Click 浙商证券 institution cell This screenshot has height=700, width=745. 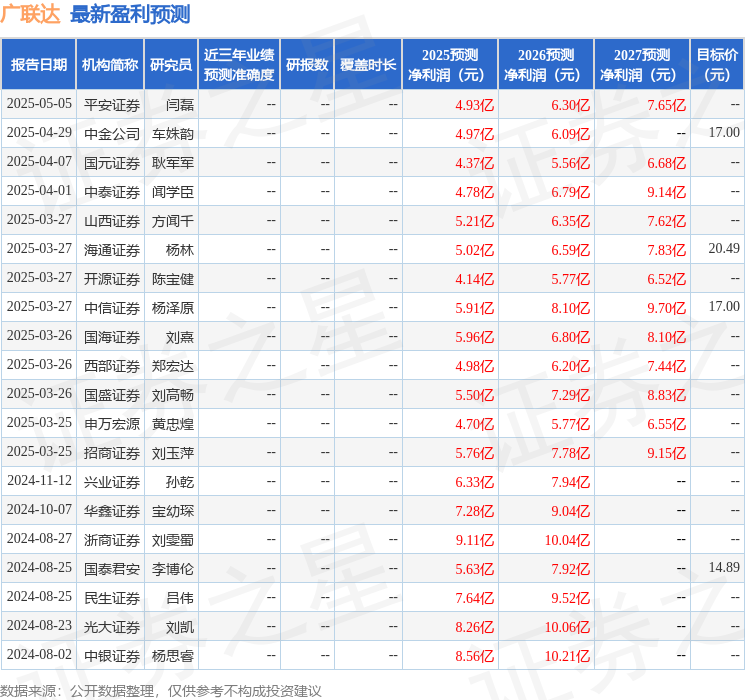pos(112,540)
